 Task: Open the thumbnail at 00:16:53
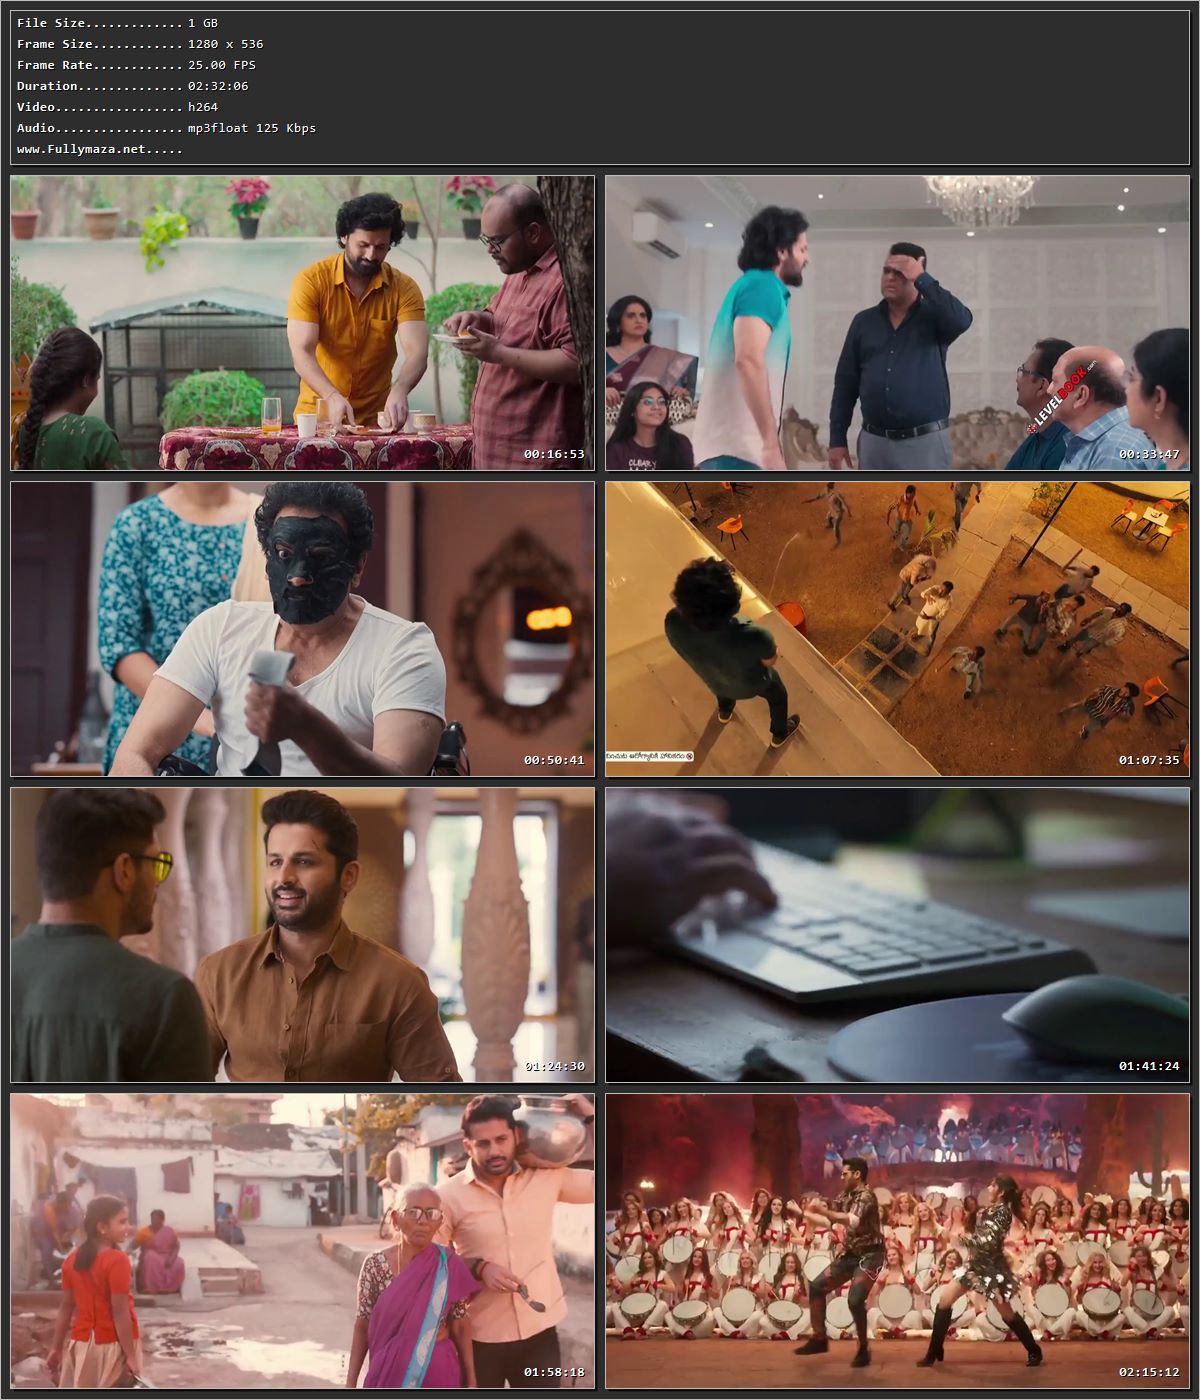(302, 323)
